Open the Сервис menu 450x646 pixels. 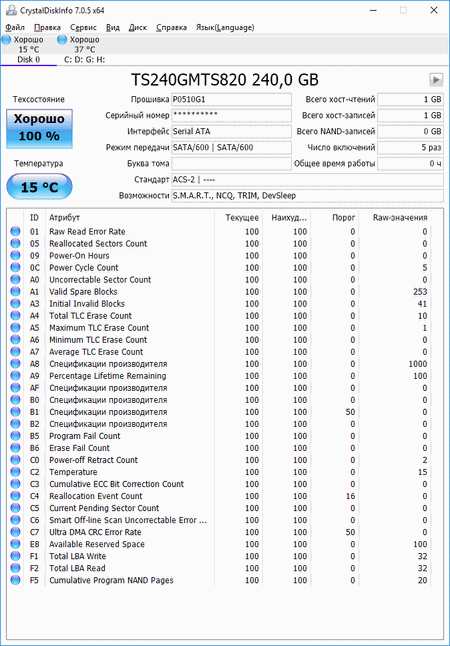83,28
